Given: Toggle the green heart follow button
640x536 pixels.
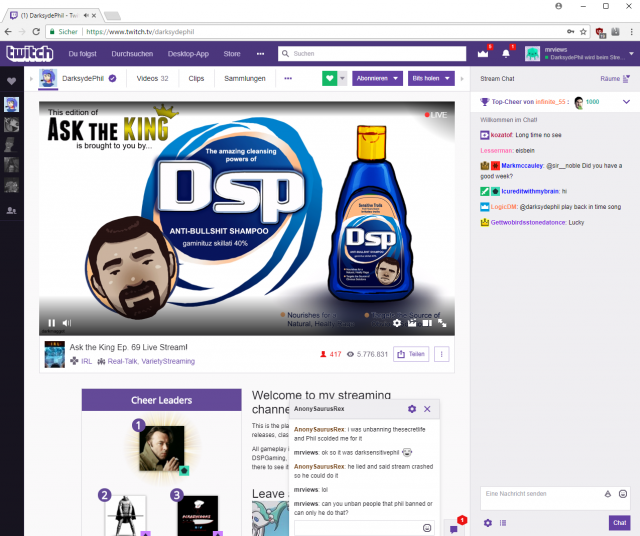Looking at the screenshot, I should [x=330, y=78].
